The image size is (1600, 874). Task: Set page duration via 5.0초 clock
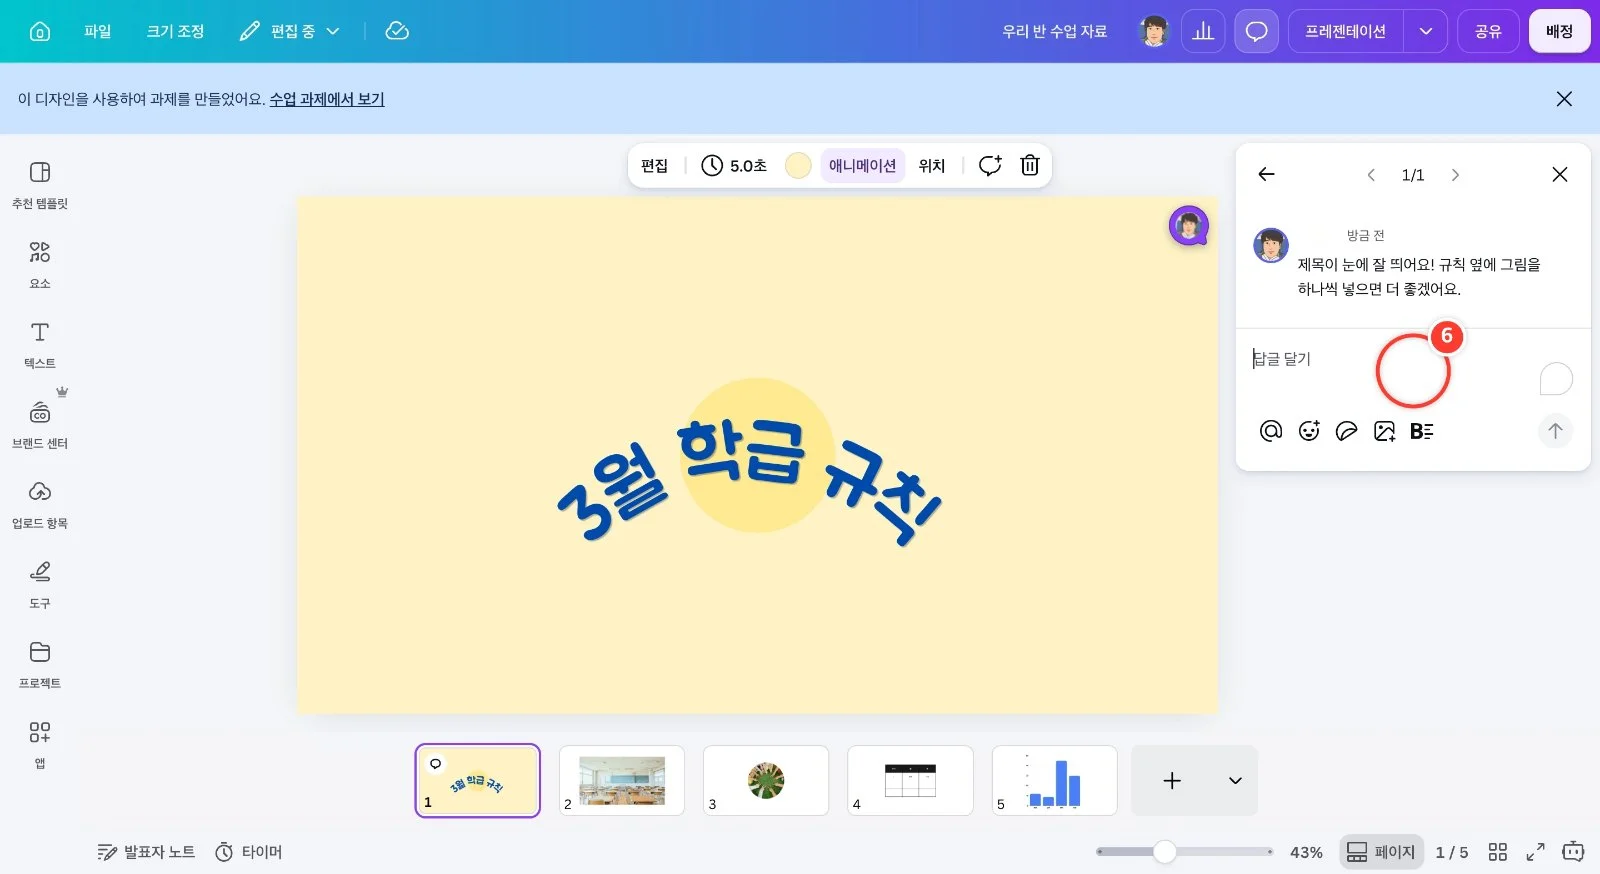(x=734, y=165)
